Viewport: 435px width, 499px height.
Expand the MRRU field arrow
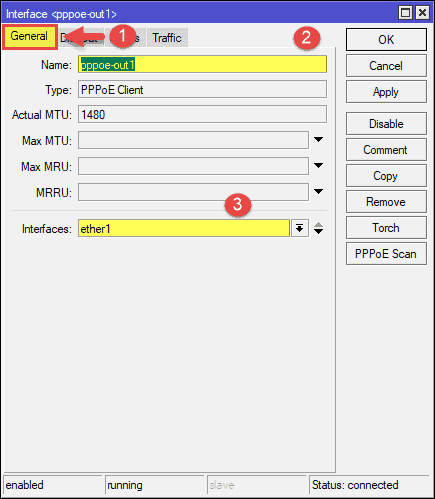point(319,192)
